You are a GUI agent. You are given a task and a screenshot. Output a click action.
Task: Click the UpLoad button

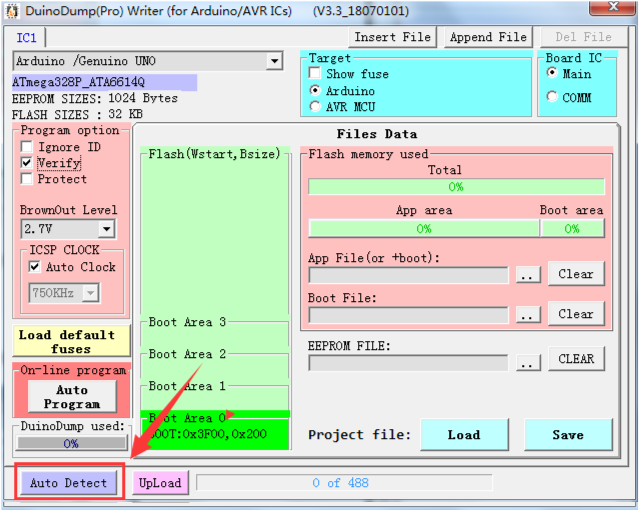pyautogui.click(x=160, y=483)
